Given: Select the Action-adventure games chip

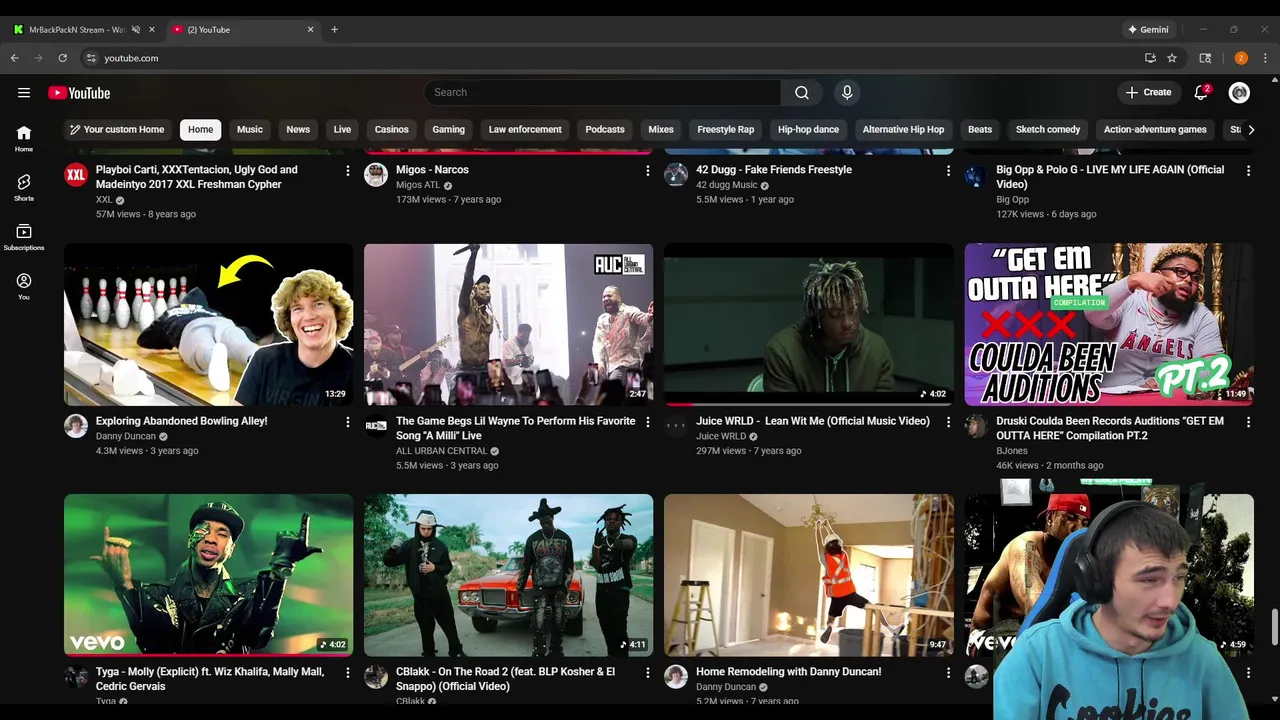Looking at the screenshot, I should 1155,130.
